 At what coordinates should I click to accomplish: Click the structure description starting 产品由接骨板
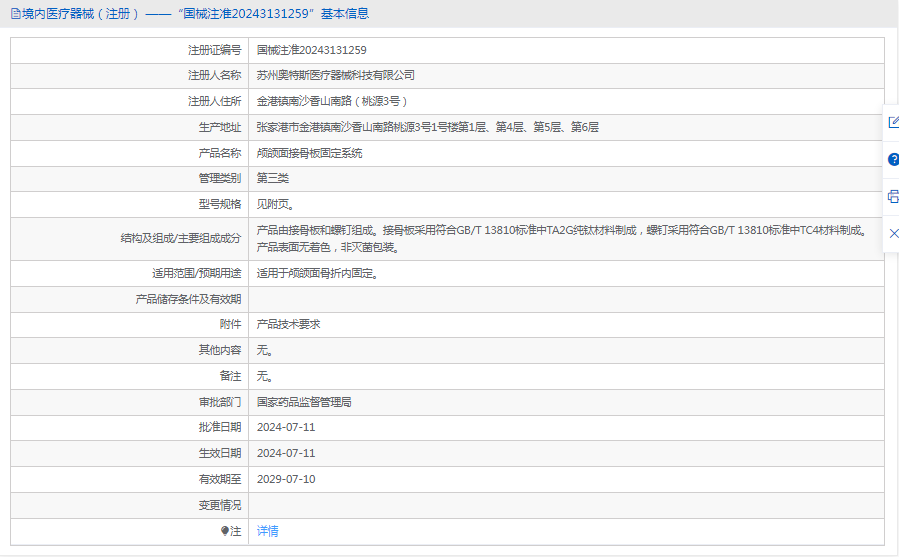[562, 239]
